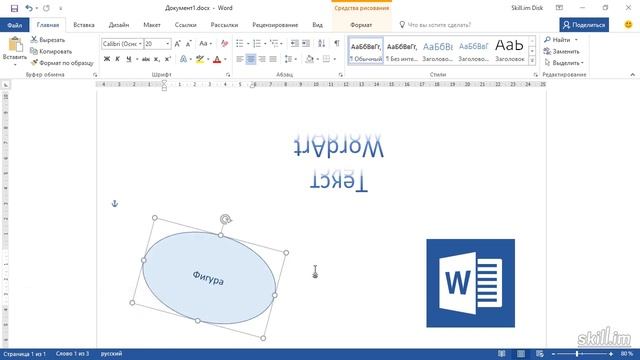Open the change case Aa dropdown

coord(205,44)
